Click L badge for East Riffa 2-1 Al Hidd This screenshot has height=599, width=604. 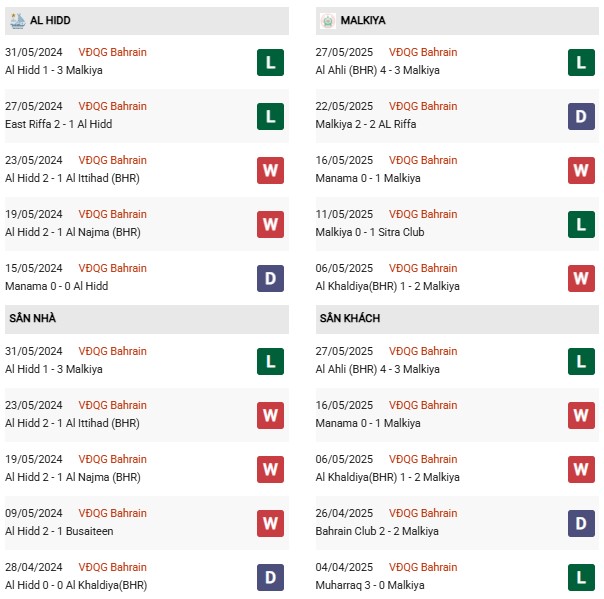pyautogui.click(x=270, y=116)
